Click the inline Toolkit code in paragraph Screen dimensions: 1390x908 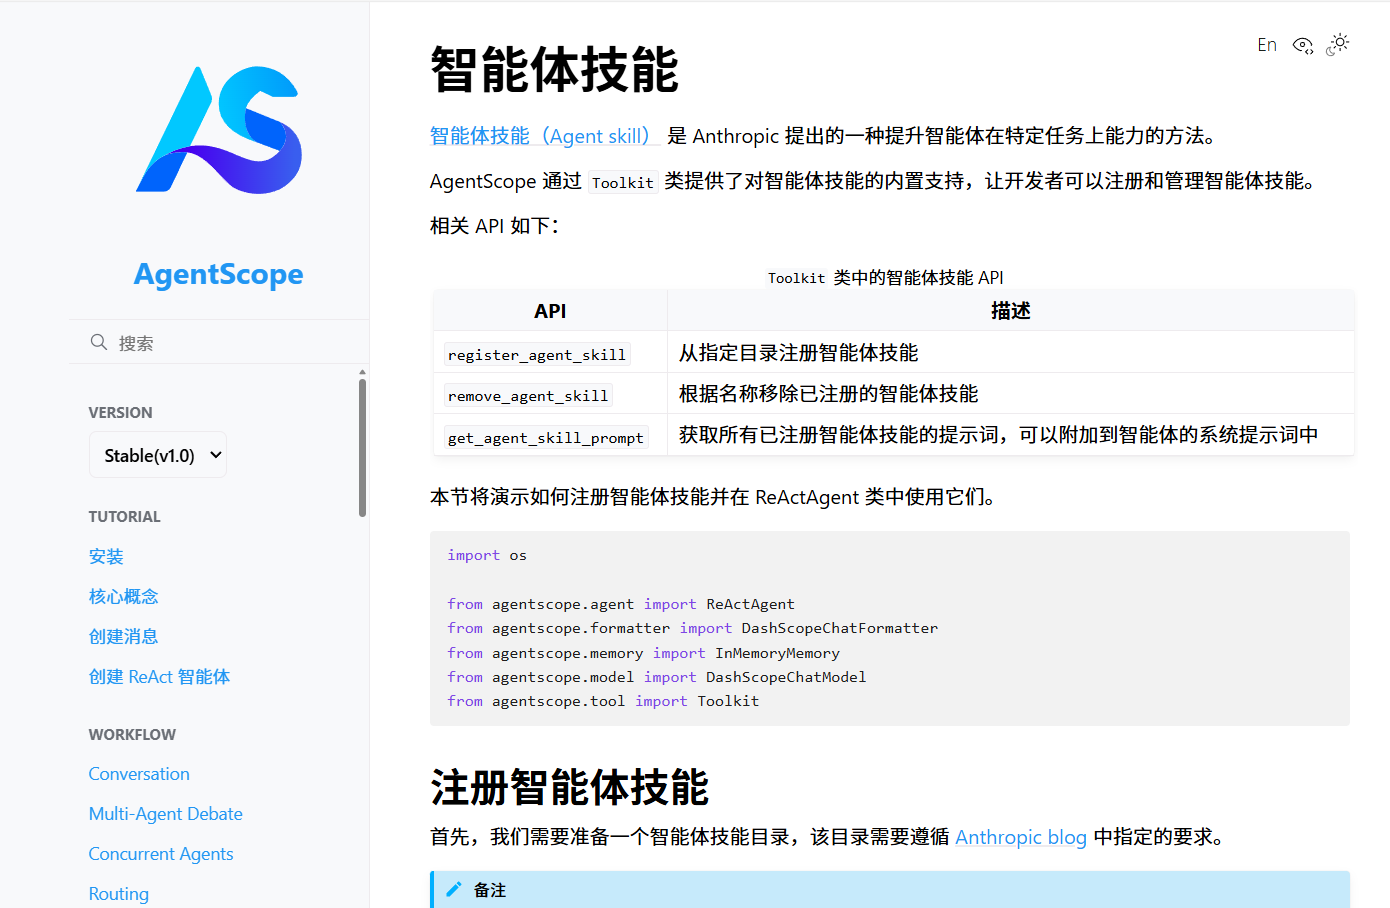623,182
